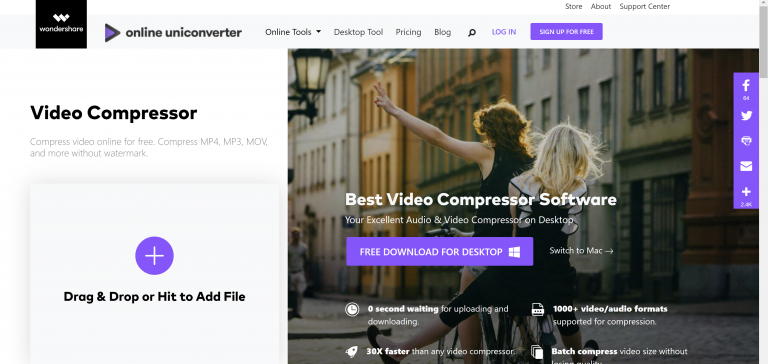This screenshot has width=768, height=364.
Task: Click the Windows logo in download button
Action: tap(514, 252)
